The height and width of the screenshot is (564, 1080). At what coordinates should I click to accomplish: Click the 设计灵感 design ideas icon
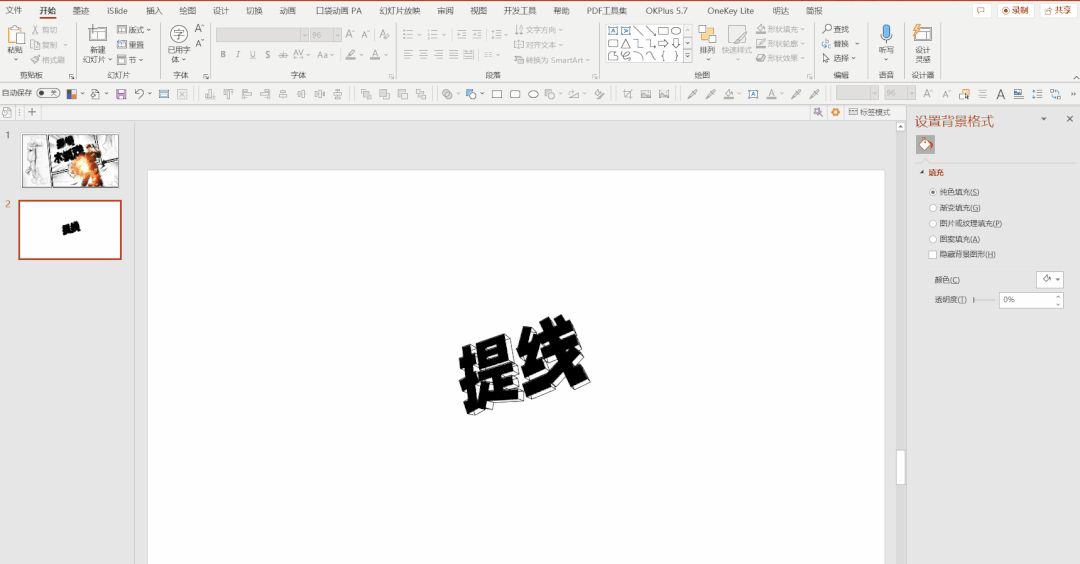[x=922, y=33]
